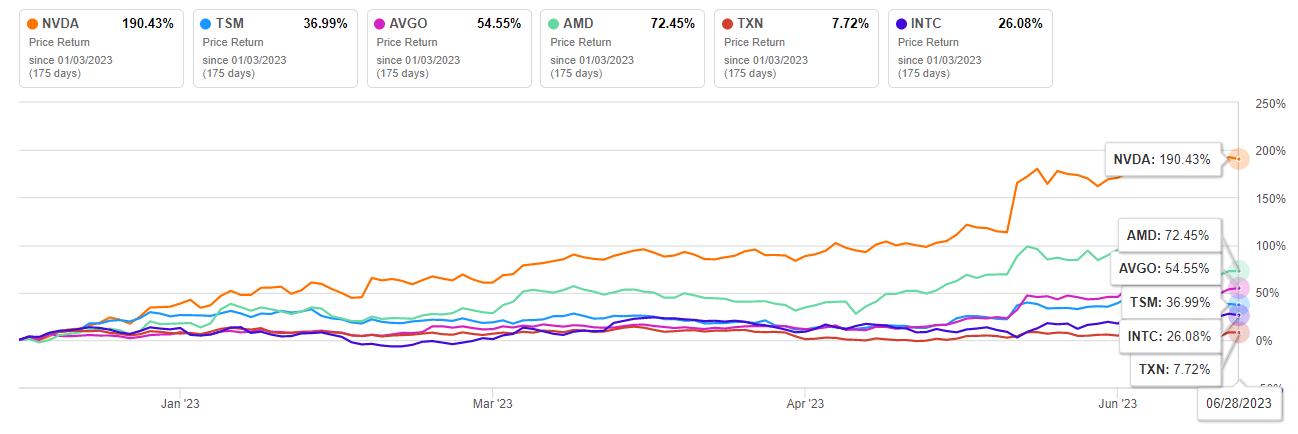This screenshot has width=1298, height=434.
Task: Toggle the magenta AVGO legend dot
Action: click(x=382, y=23)
